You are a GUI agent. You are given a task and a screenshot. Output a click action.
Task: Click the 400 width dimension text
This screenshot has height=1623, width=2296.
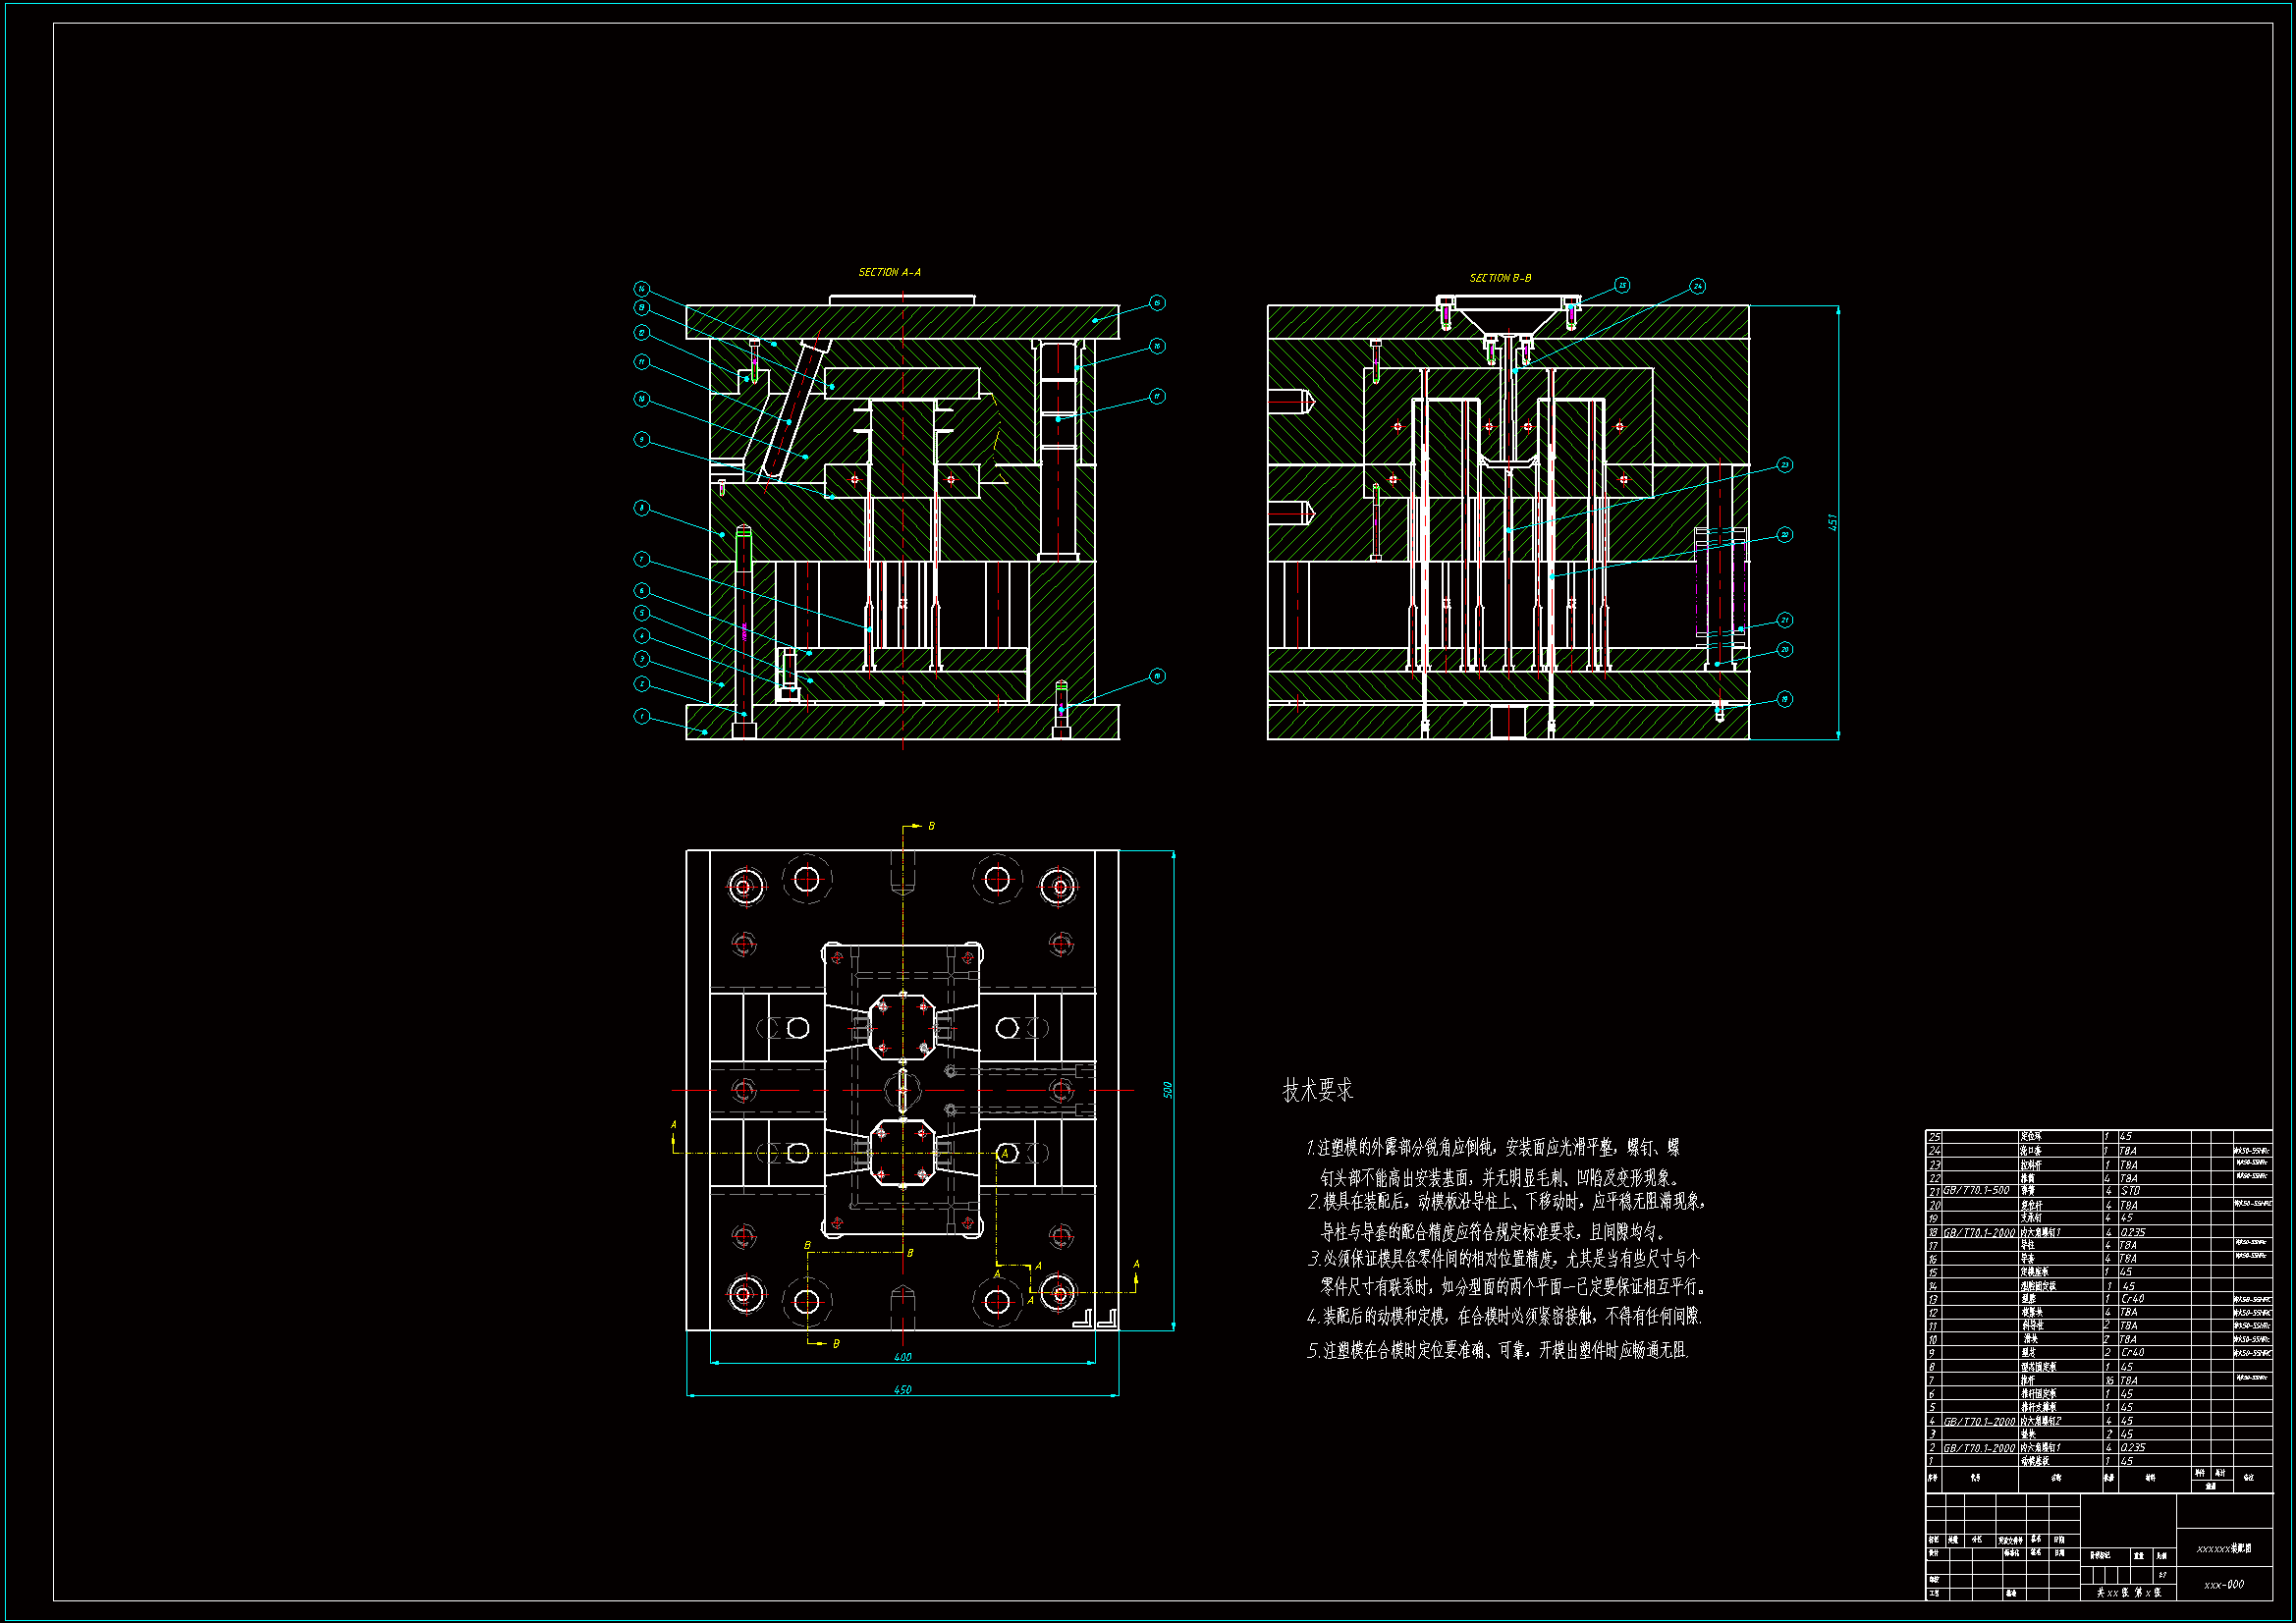(902, 1357)
